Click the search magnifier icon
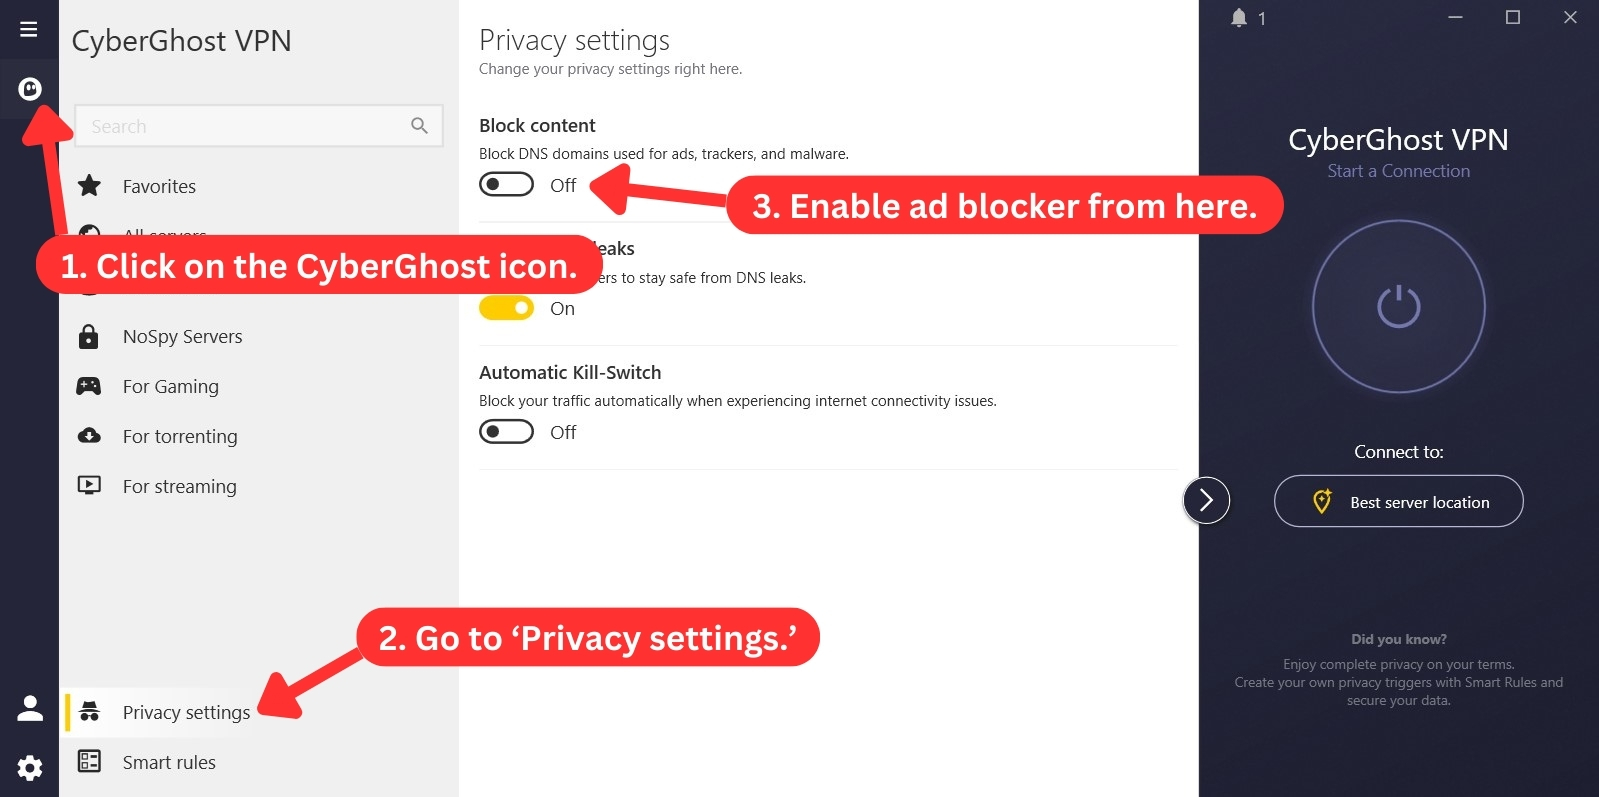Screen dimensions: 1599x797 [x=419, y=126]
